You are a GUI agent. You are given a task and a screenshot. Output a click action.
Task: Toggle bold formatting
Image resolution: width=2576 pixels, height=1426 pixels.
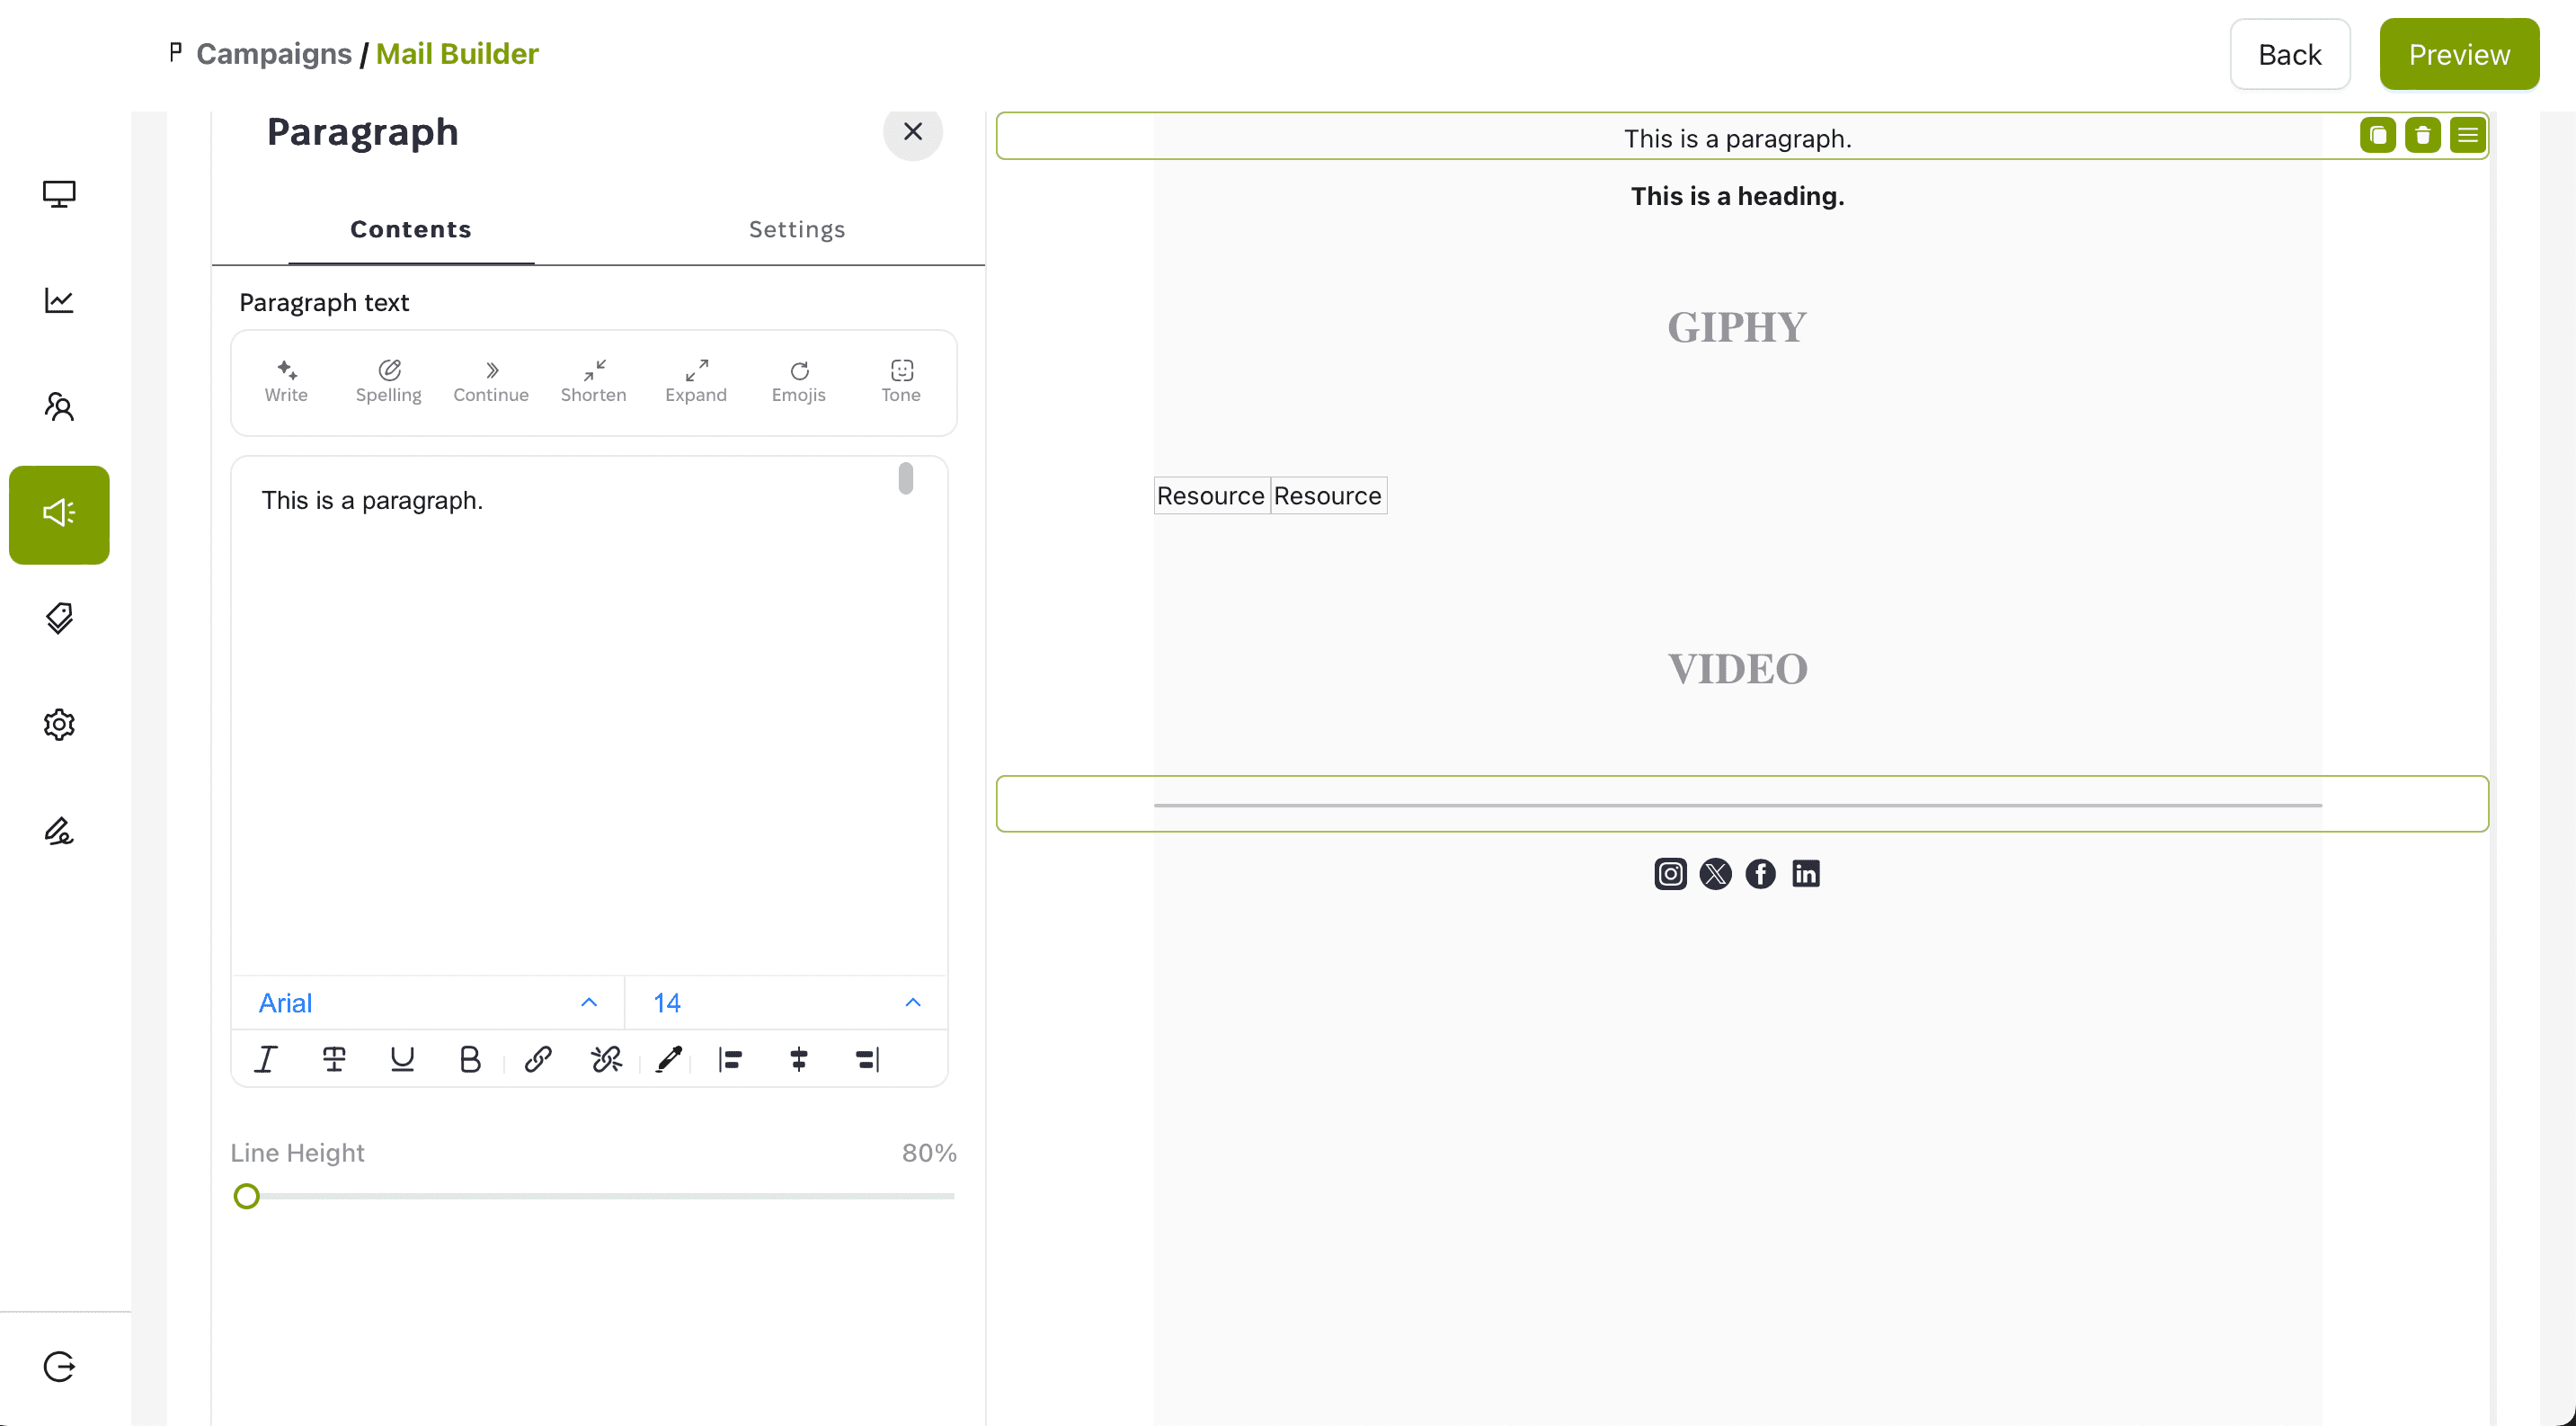(470, 1059)
